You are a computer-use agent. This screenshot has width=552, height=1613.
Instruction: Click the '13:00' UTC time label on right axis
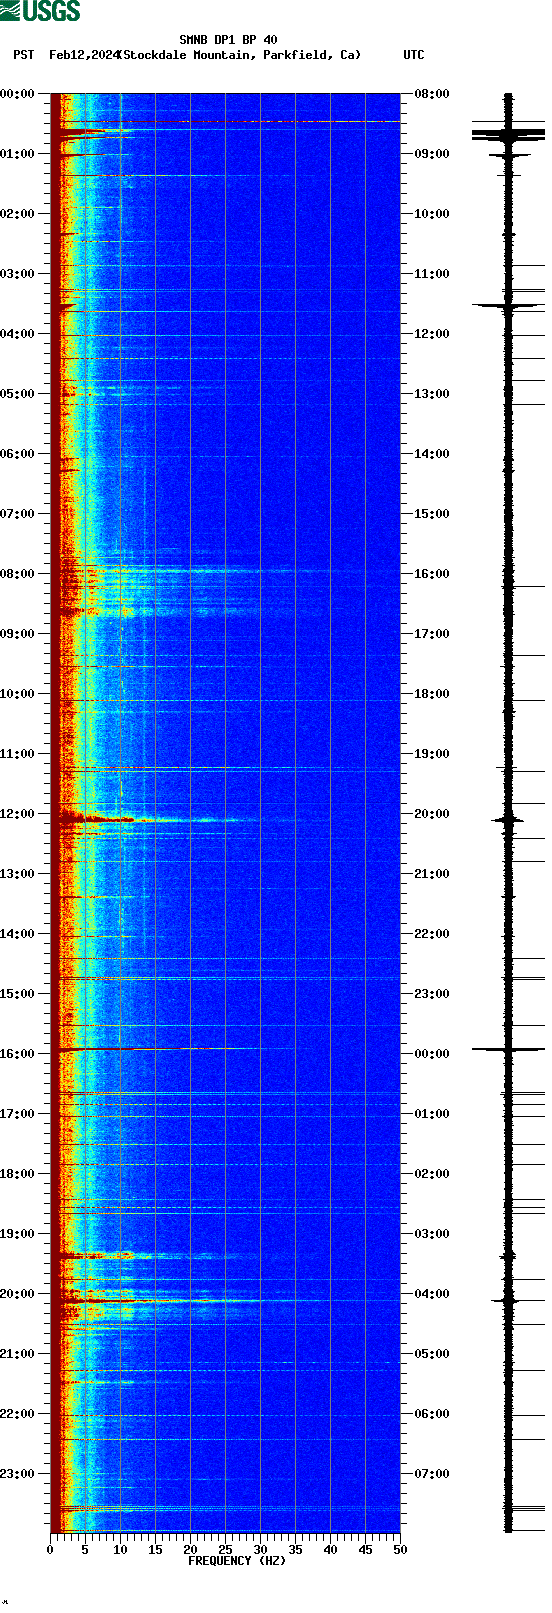432,394
